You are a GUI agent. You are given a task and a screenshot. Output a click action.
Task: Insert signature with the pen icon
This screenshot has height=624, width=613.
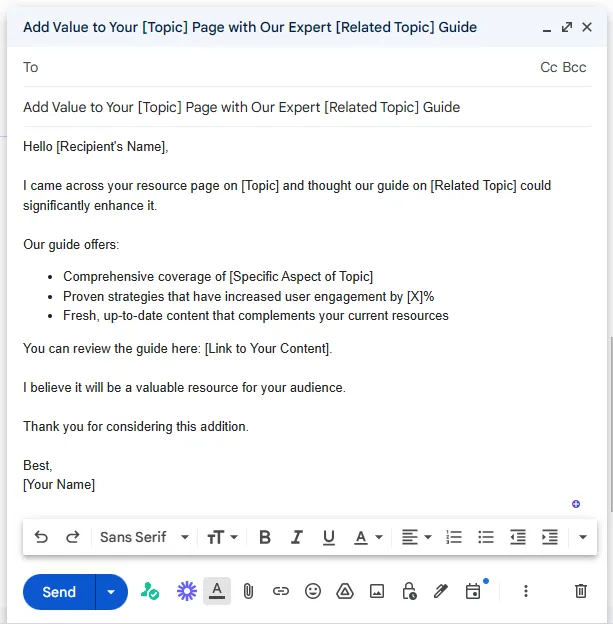[x=441, y=591]
